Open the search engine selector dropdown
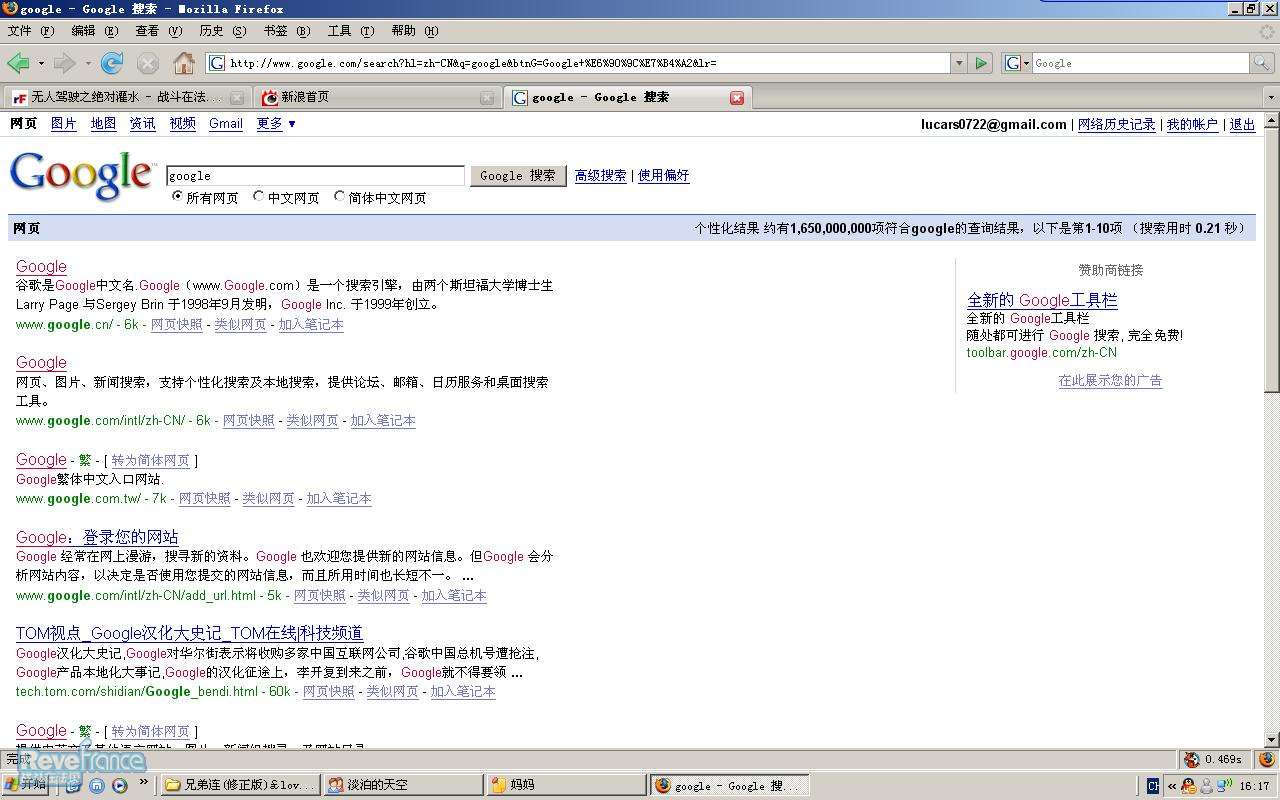Image resolution: width=1280 pixels, height=800 pixels. pos(1017,63)
